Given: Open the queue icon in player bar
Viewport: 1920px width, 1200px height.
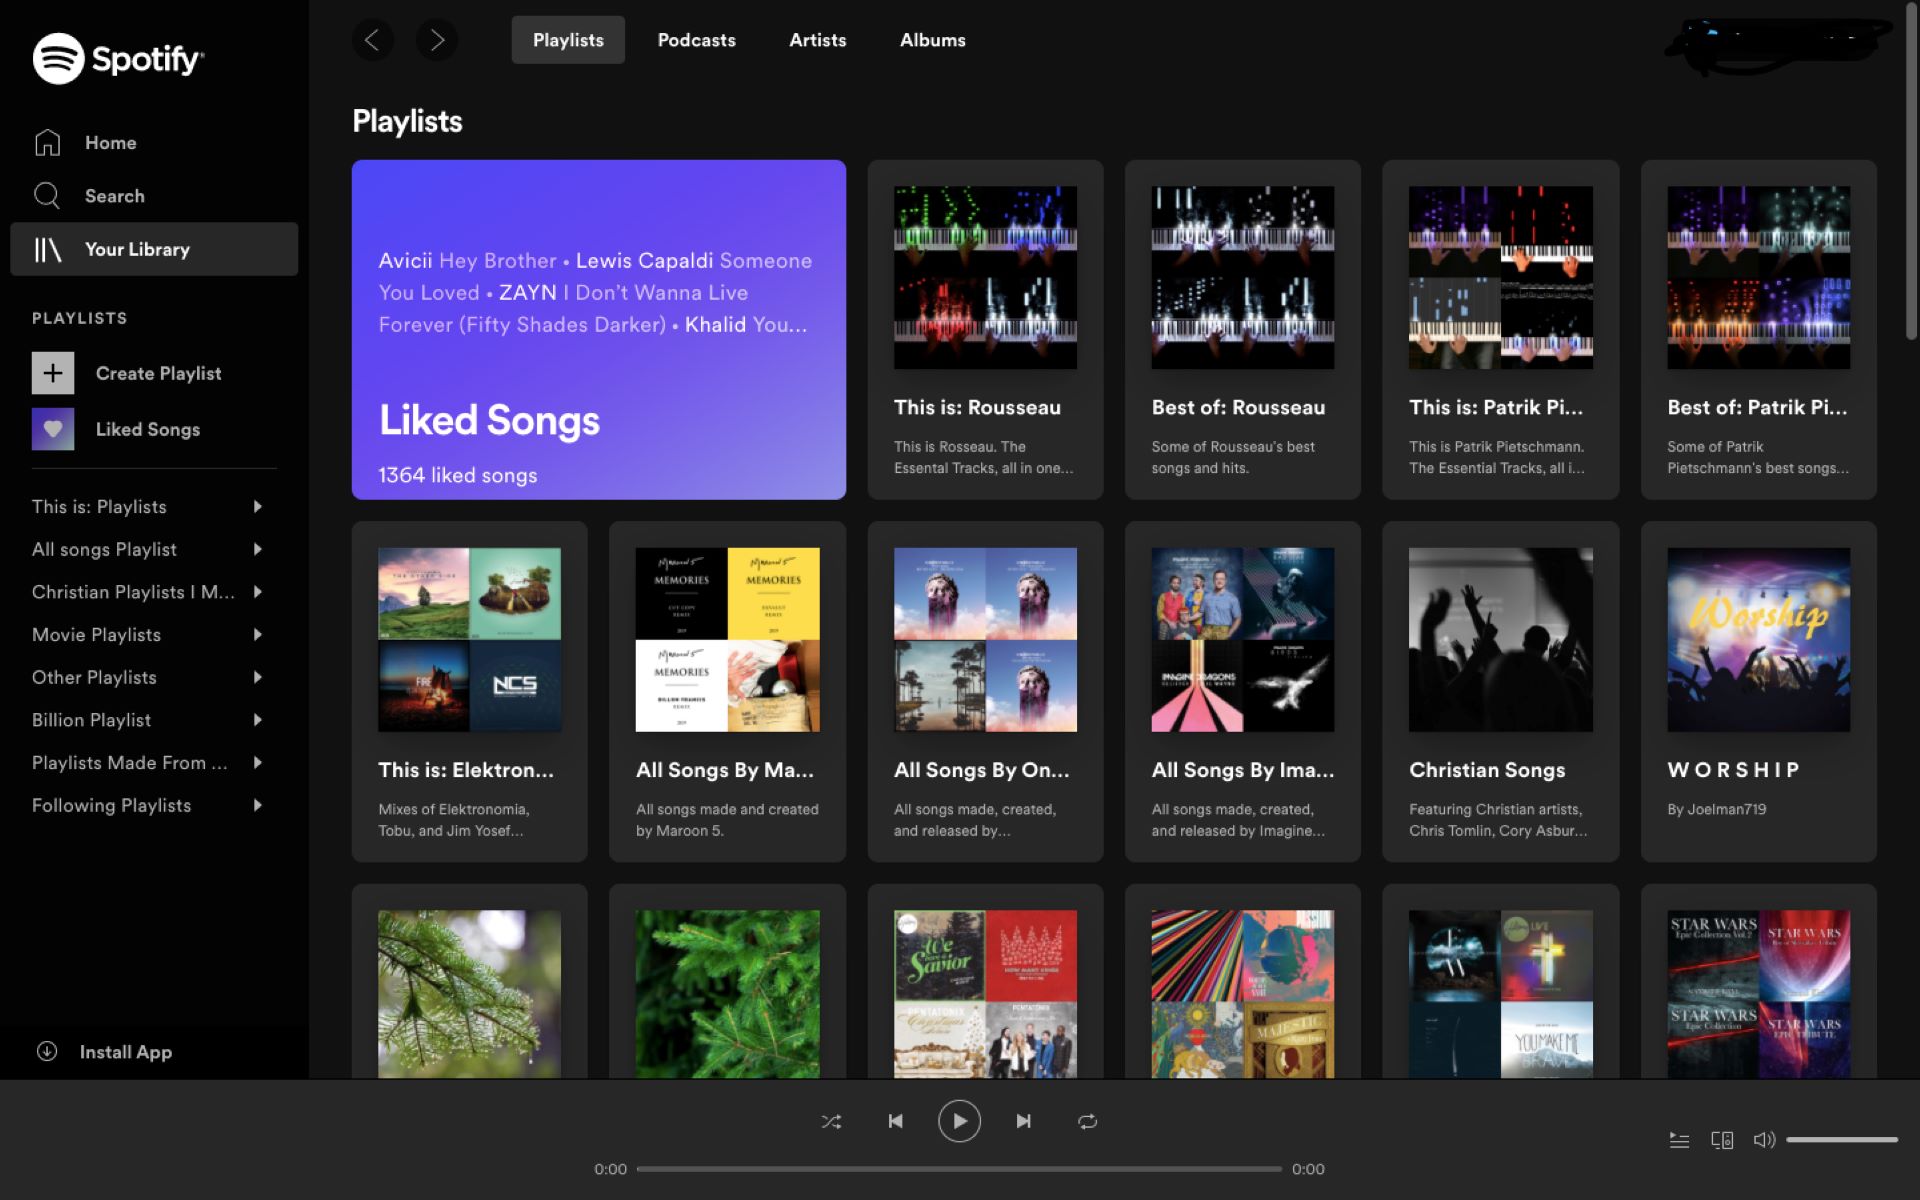Looking at the screenshot, I should pyautogui.click(x=1679, y=1140).
